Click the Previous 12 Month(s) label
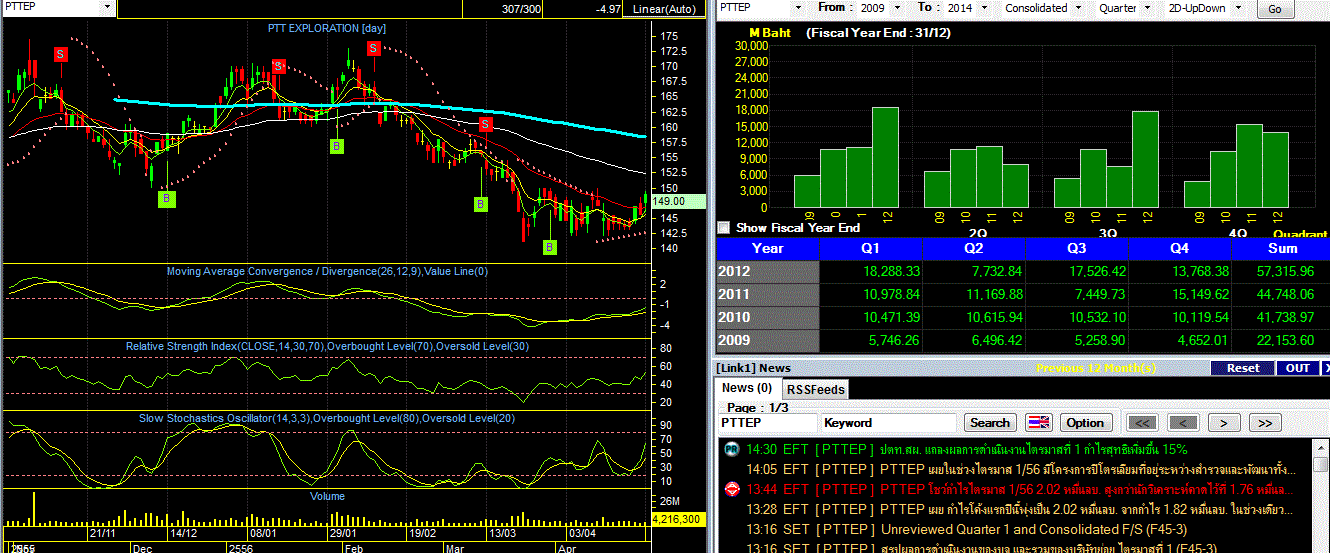Image resolution: width=1330 pixels, height=553 pixels. [1096, 368]
